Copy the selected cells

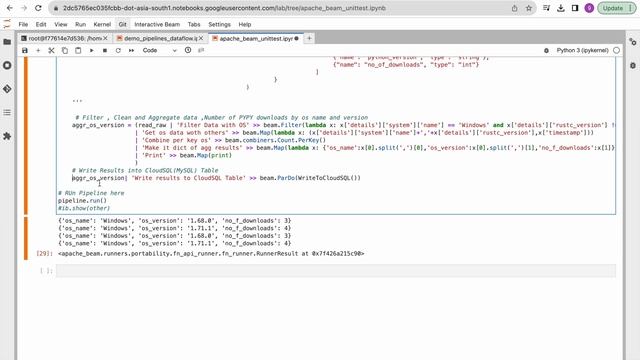point(64,51)
